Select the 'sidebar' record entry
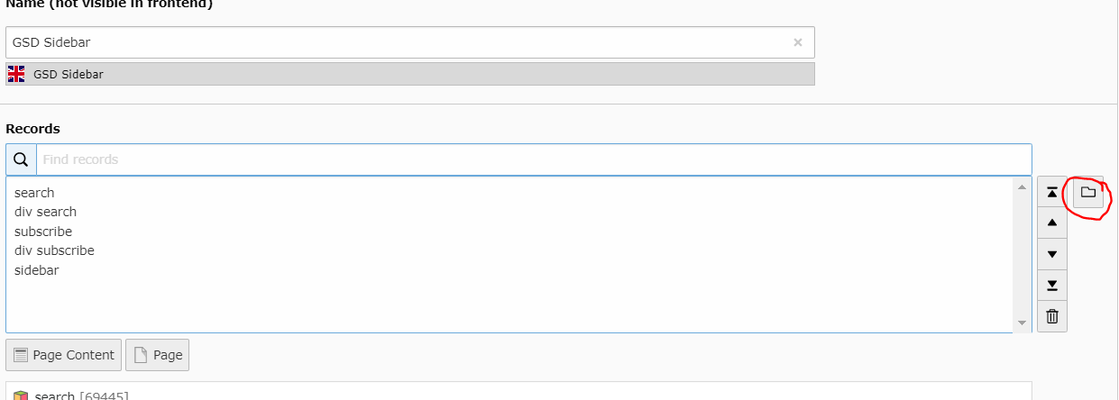 pos(37,270)
